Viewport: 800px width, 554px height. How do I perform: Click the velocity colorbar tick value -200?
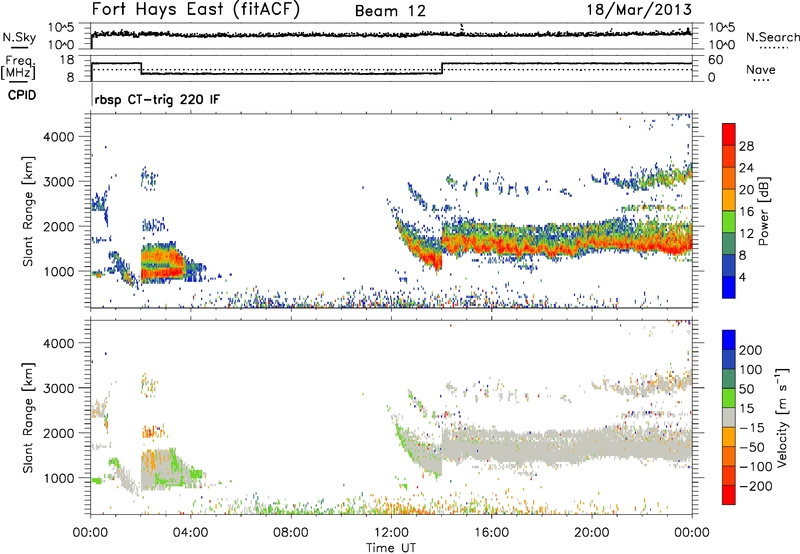756,486
